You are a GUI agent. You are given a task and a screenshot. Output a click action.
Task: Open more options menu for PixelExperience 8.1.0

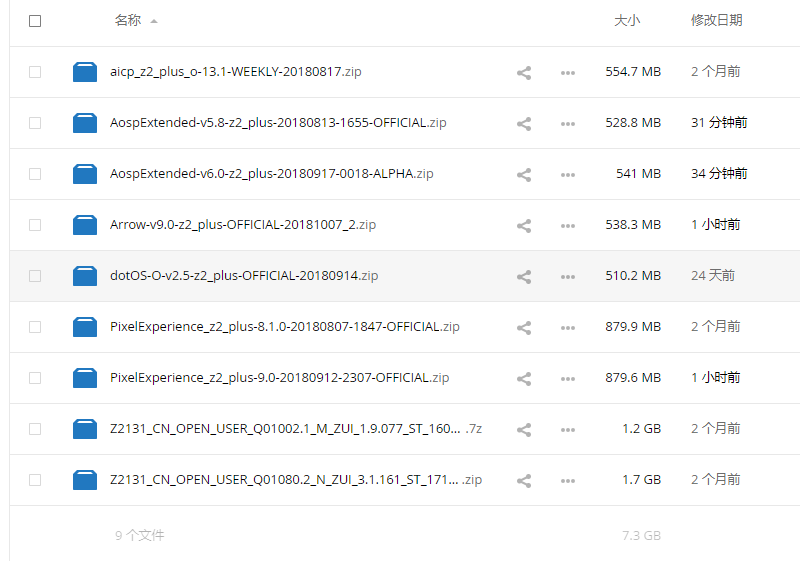(x=568, y=327)
